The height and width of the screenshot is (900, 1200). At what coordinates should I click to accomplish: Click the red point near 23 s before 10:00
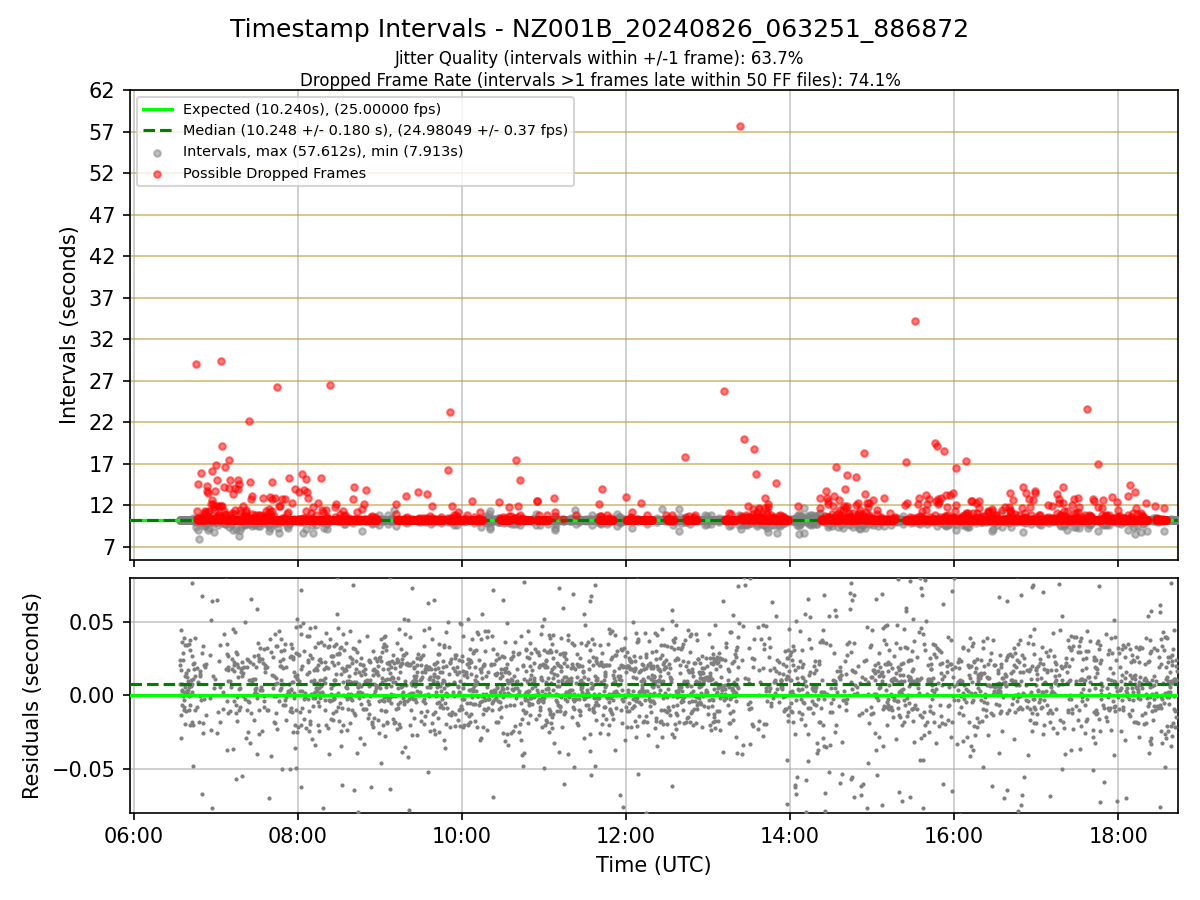(450, 412)
